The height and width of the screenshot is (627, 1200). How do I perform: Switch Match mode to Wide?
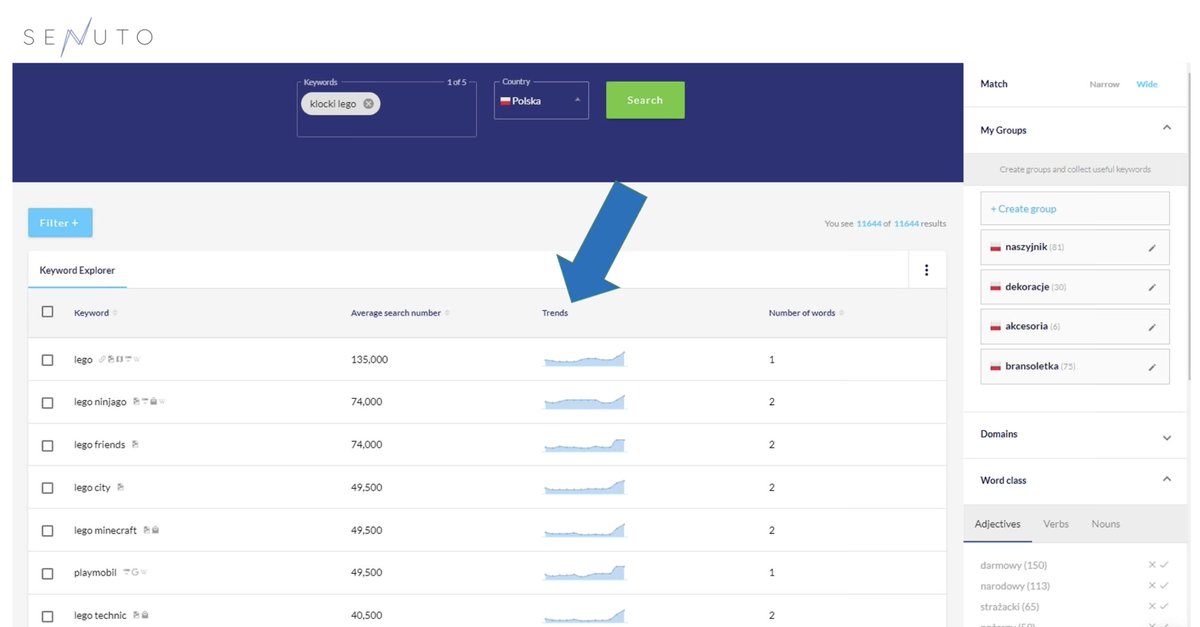[1147, 85]
